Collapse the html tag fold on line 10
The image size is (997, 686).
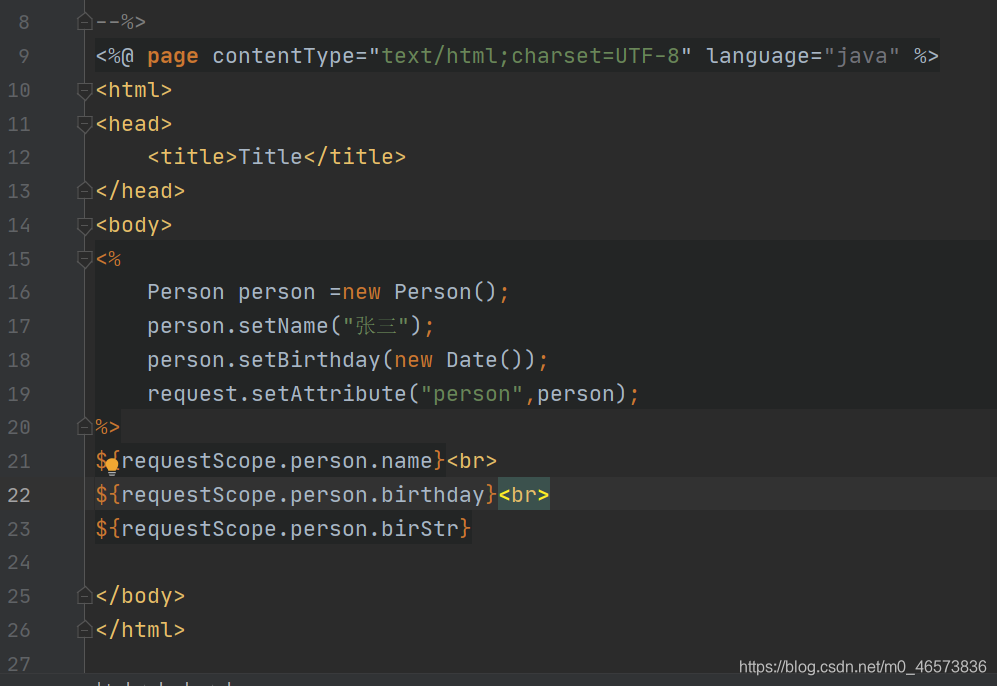point(85,90)
